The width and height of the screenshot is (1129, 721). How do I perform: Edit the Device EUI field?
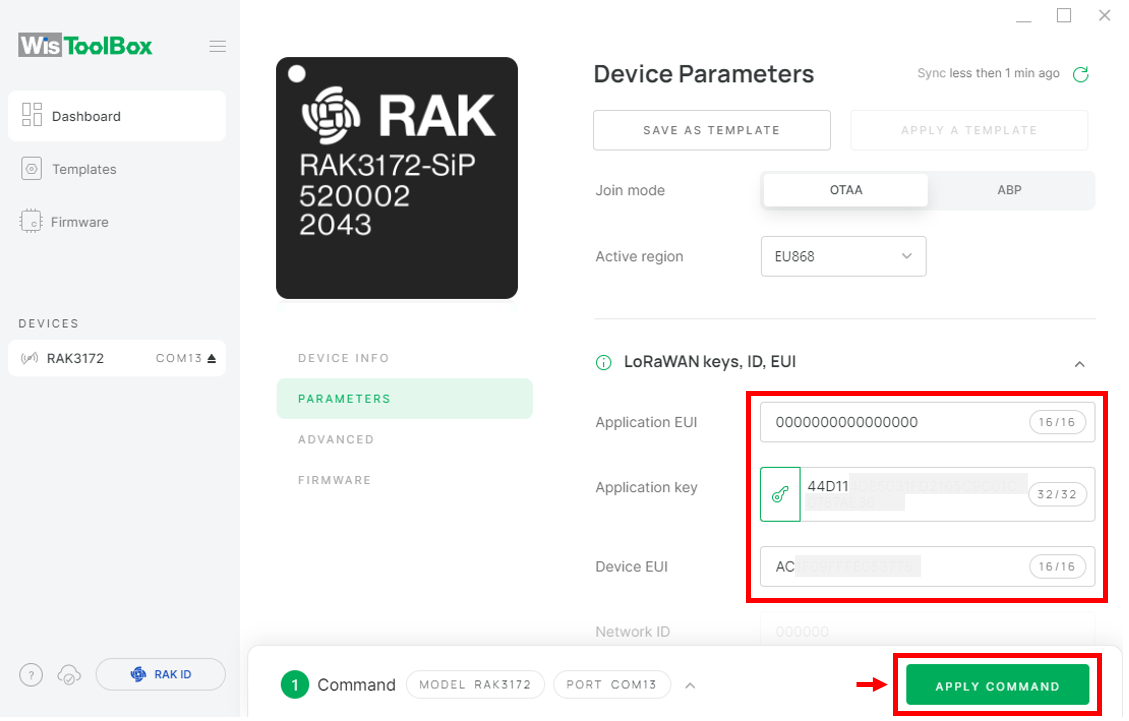click(927, 567)
